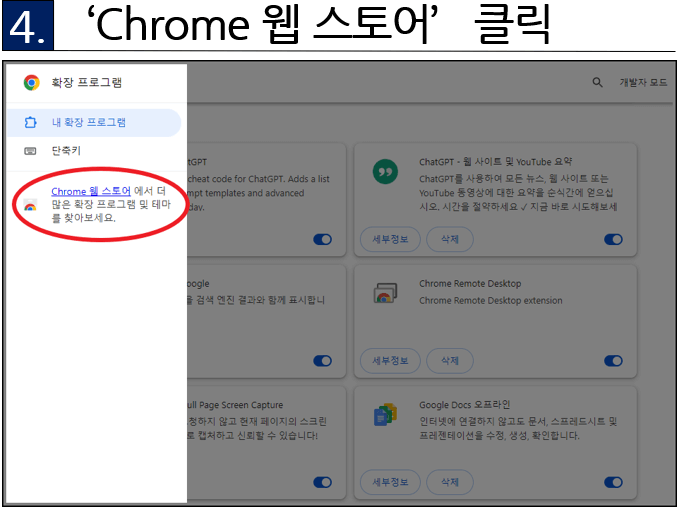Toggle the 검색 엔진 결과 extension switch
Viewport: 678px width, 509px height.
323,361
